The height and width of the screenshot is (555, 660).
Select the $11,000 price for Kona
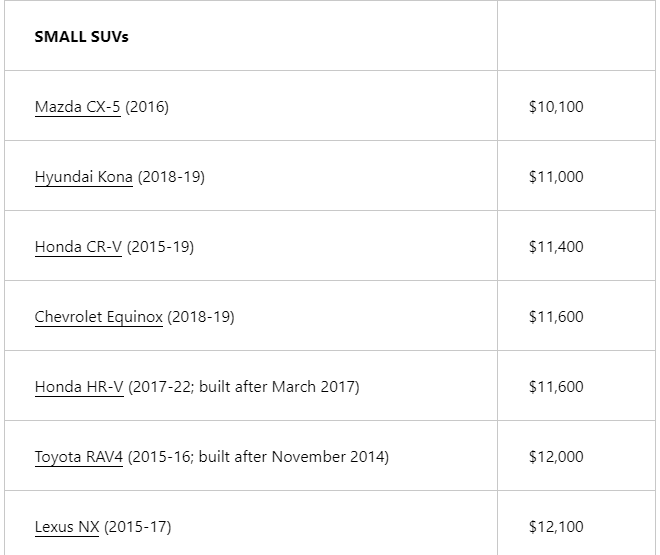click(x=555, y=177)
